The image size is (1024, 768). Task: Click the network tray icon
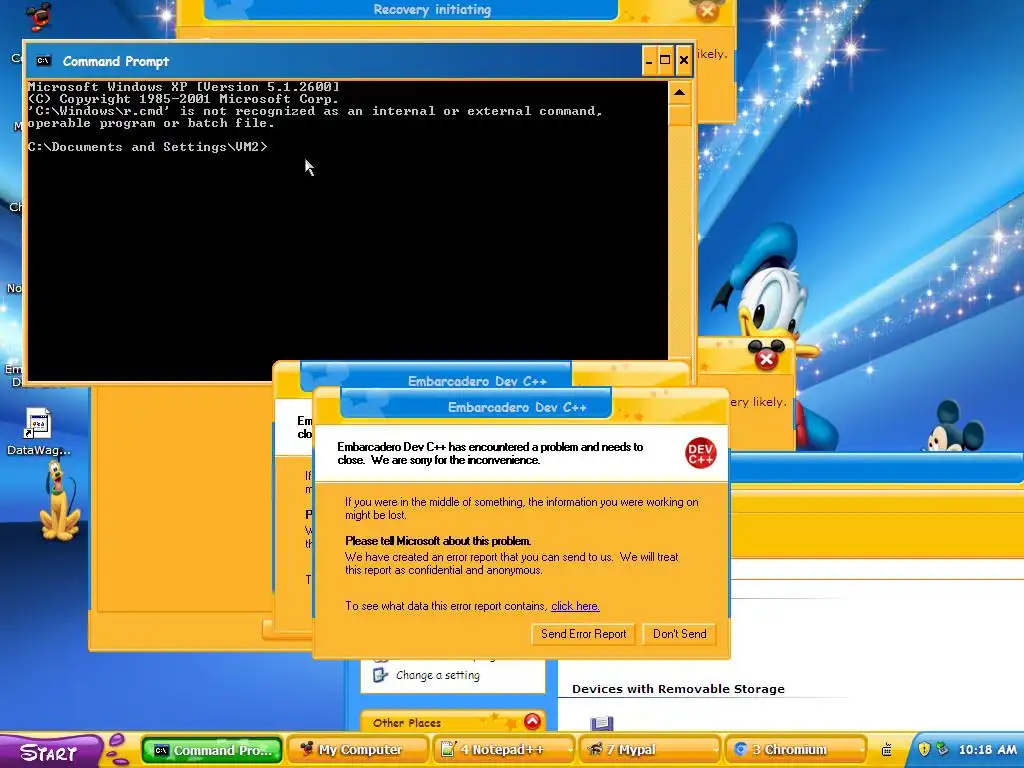coord(942,749)
